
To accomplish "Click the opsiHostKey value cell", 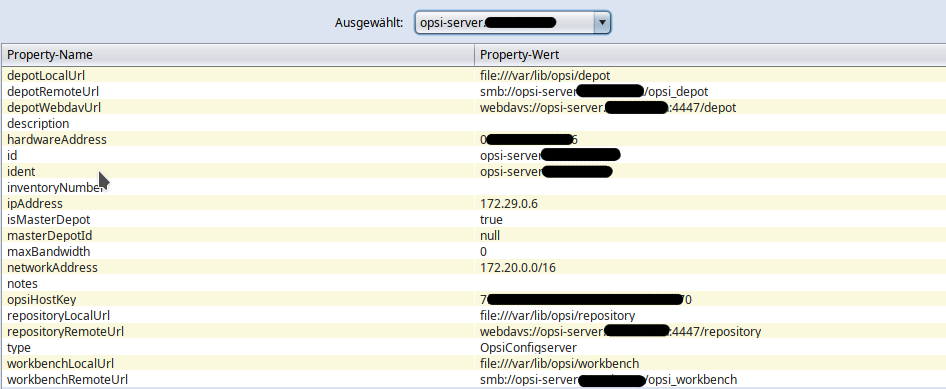I will [x=710, y=299].
